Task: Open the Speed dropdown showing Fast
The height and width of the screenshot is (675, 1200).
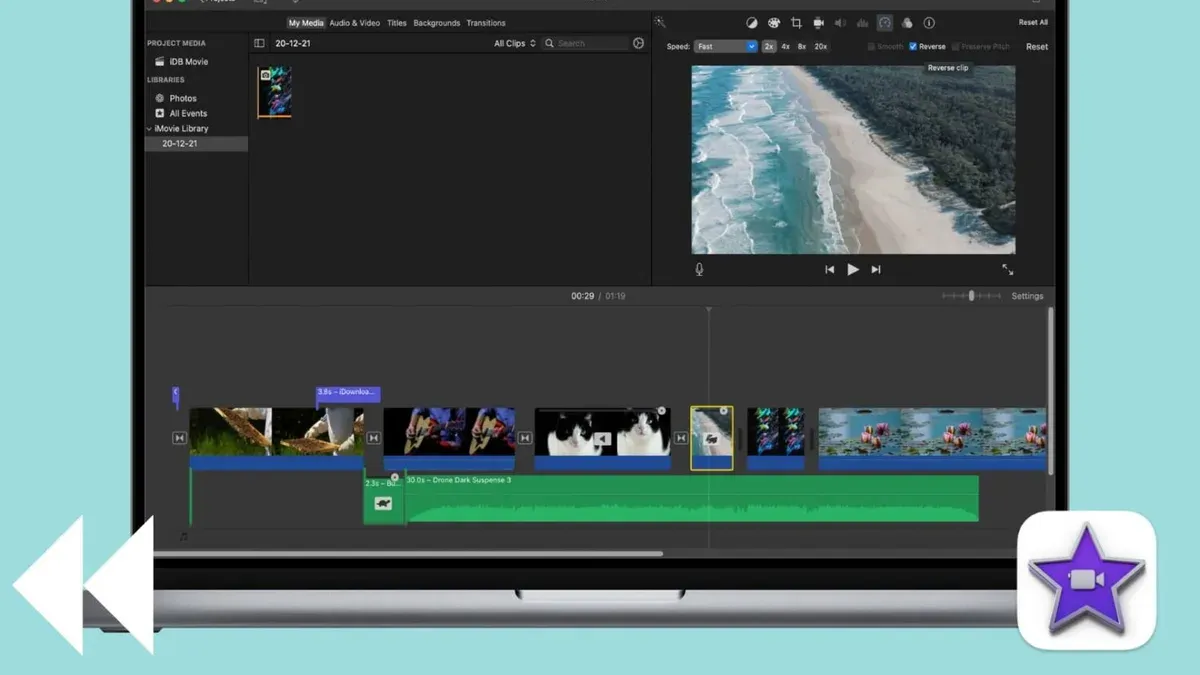Action: point(726,47)
